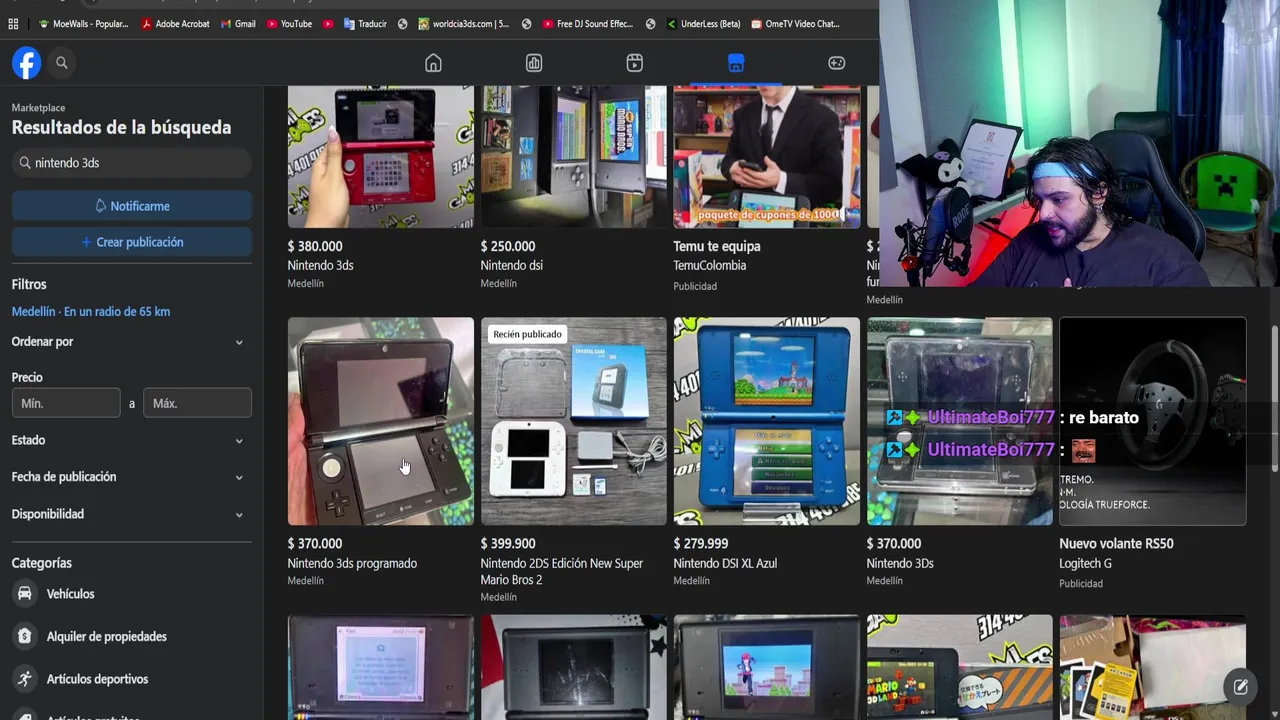
Task: Open the MoeWalls bookmark
Action: pos(84,24)
